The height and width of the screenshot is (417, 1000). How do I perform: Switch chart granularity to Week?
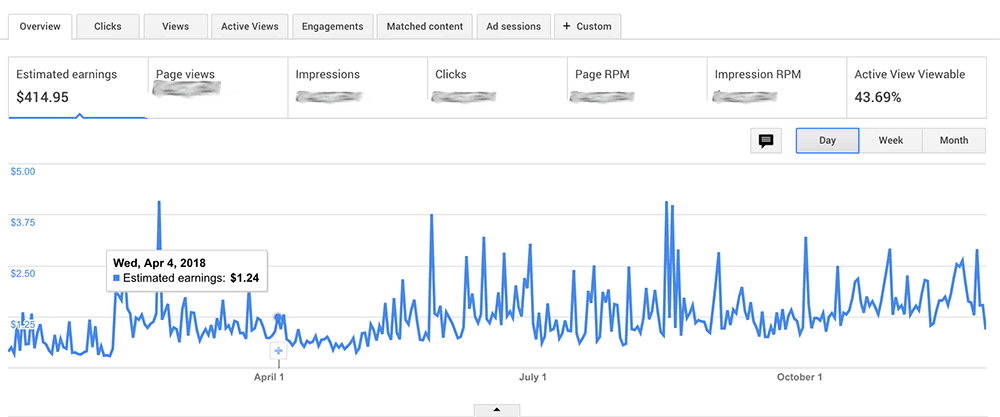click(891, 141)
